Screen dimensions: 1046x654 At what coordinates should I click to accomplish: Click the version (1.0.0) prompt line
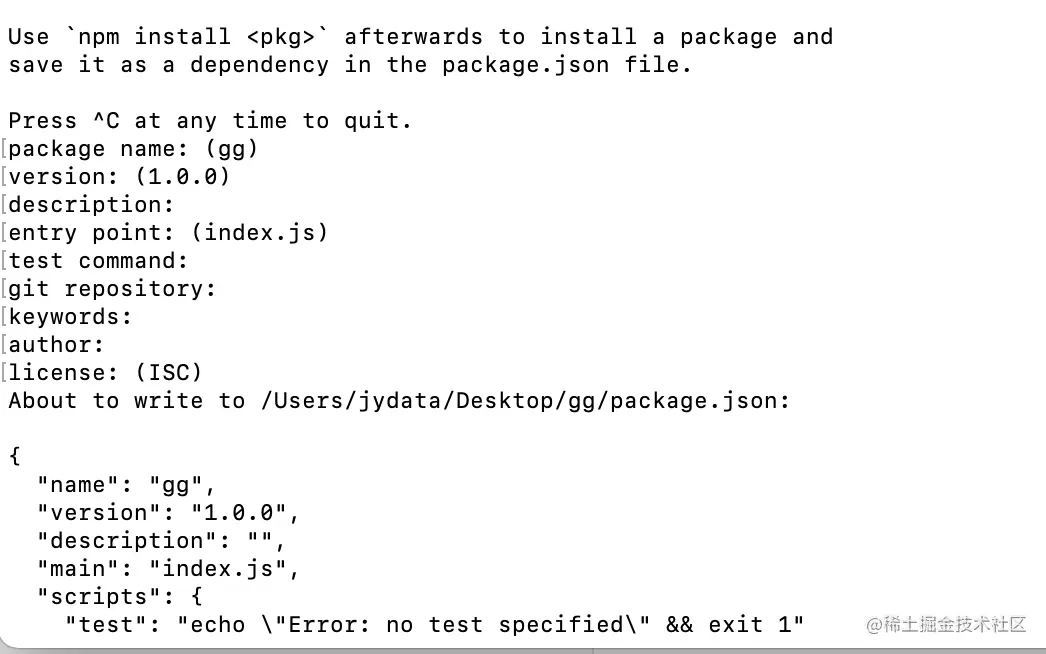coord(119,177)
